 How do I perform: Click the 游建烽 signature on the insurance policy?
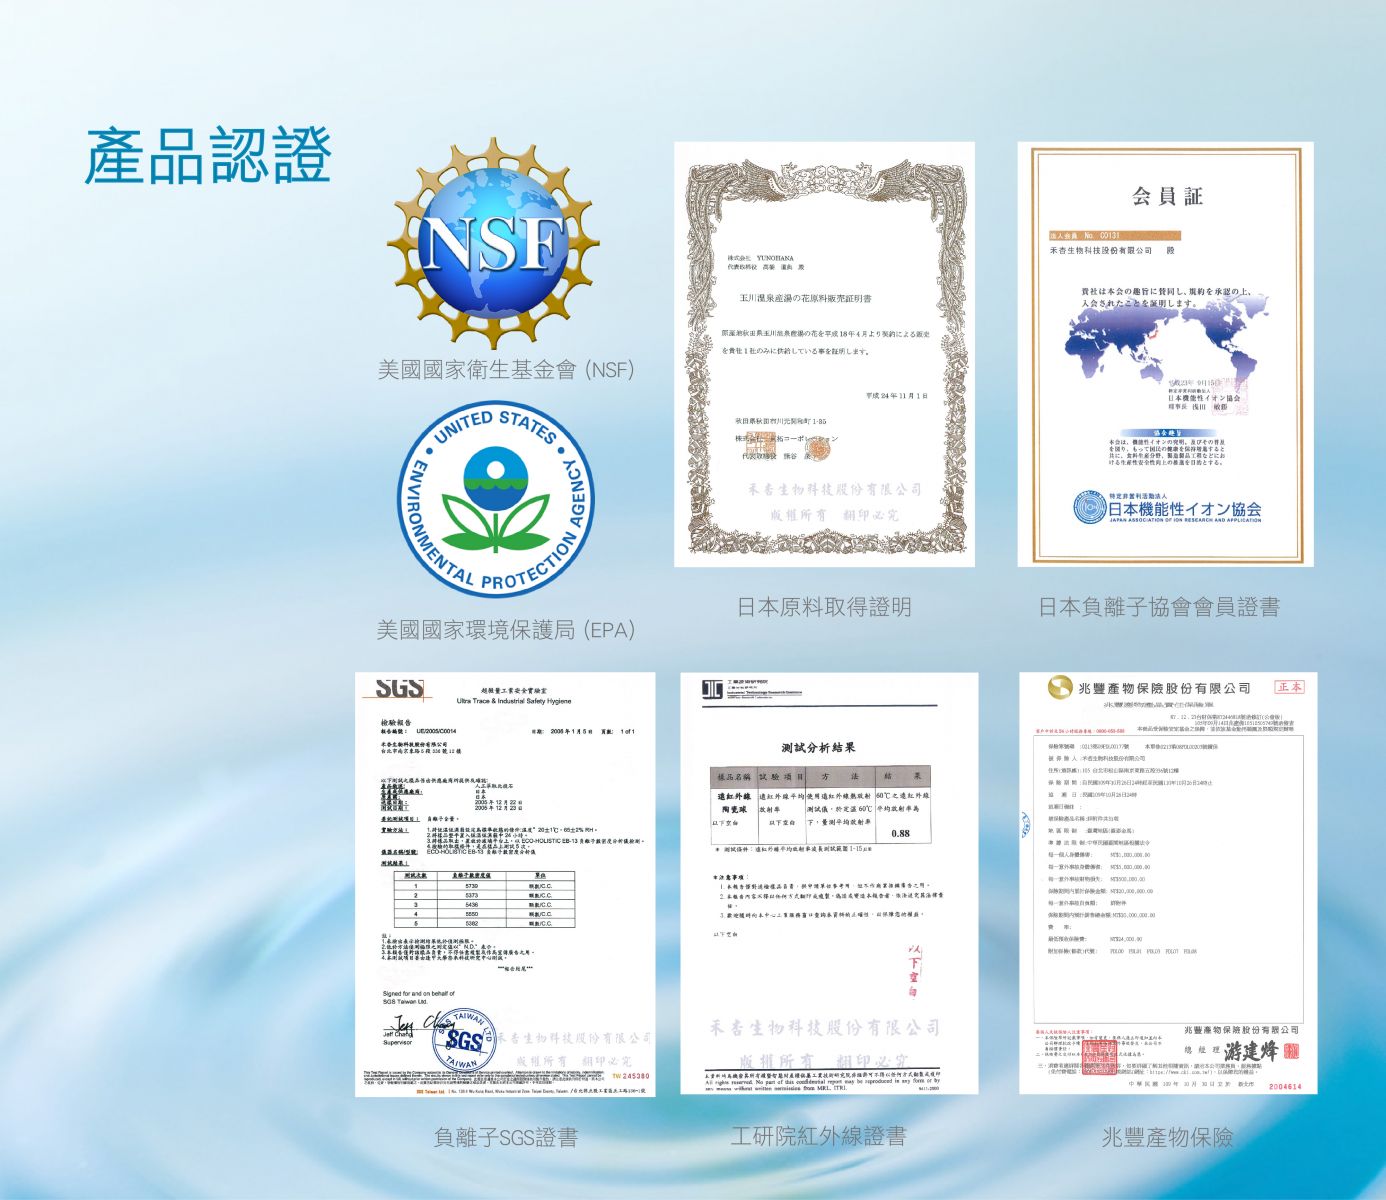pos(1251,1051)
